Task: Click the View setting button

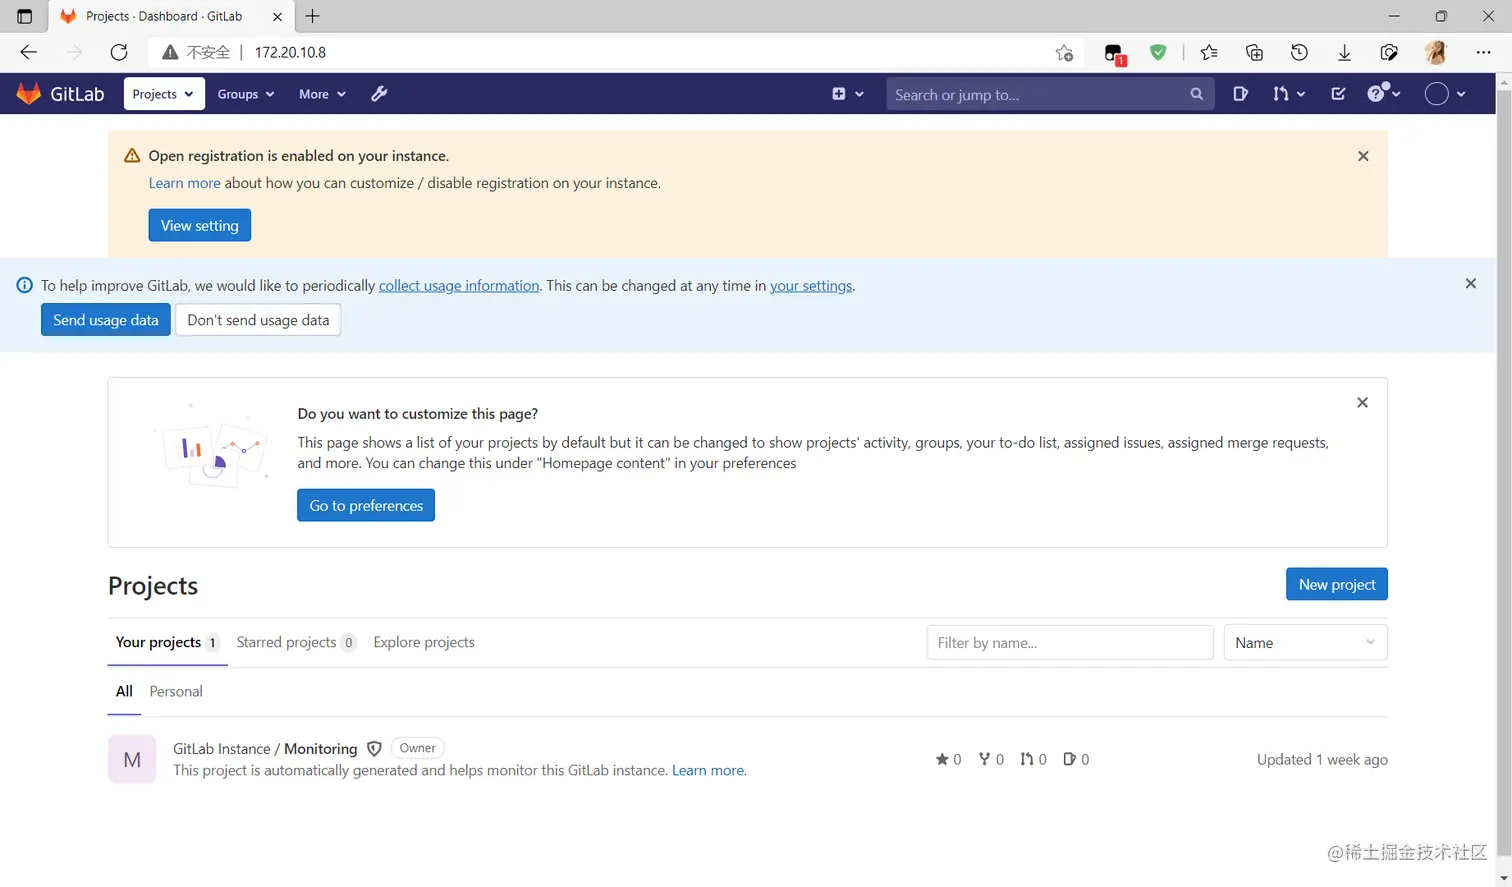Action: click(200, 225)
